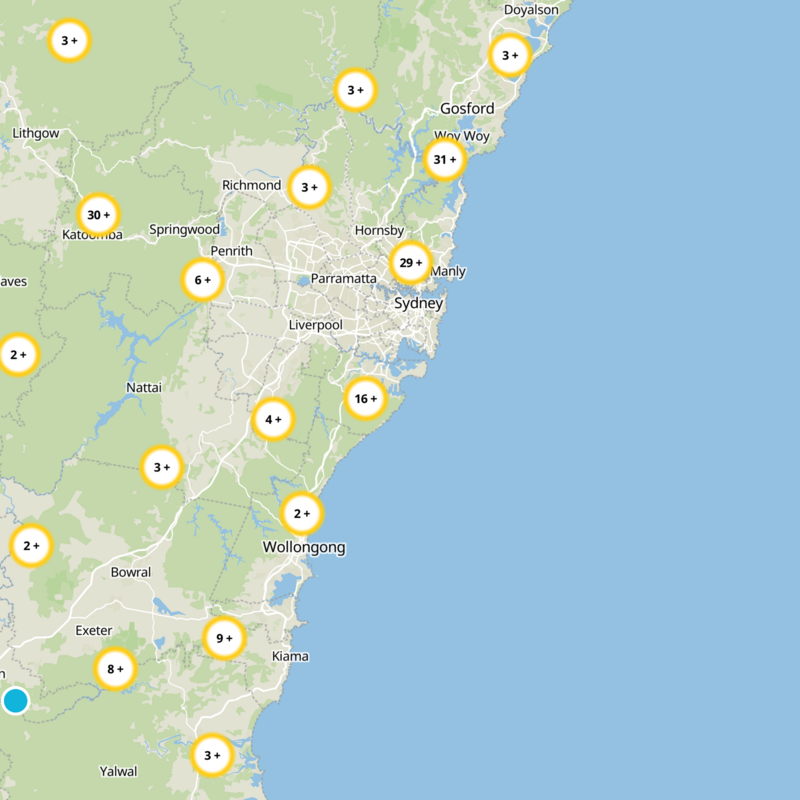Select the 6+ cluster marker near Penrith
The height and width of the screenshot is (800, 800).
[200, 279]
